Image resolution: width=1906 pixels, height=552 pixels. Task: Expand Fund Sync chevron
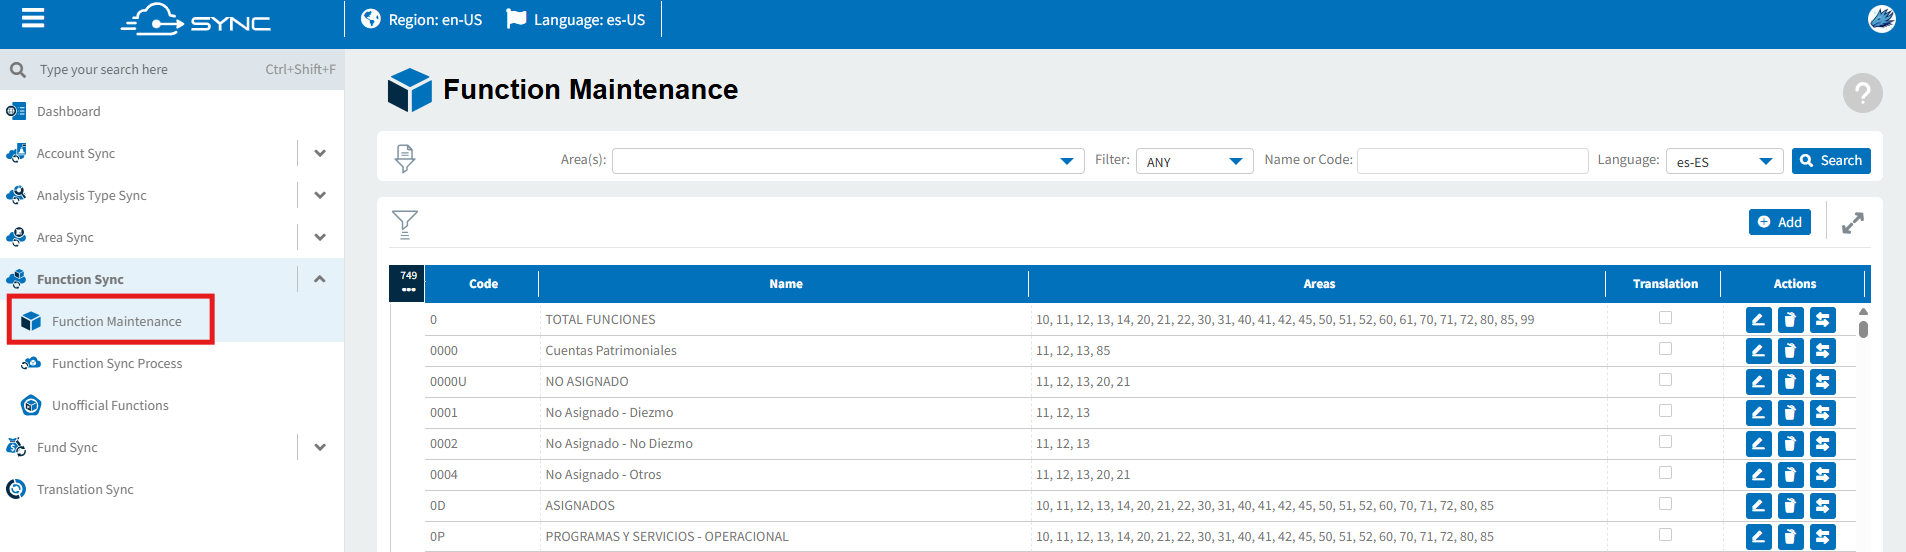pos(320,447)
